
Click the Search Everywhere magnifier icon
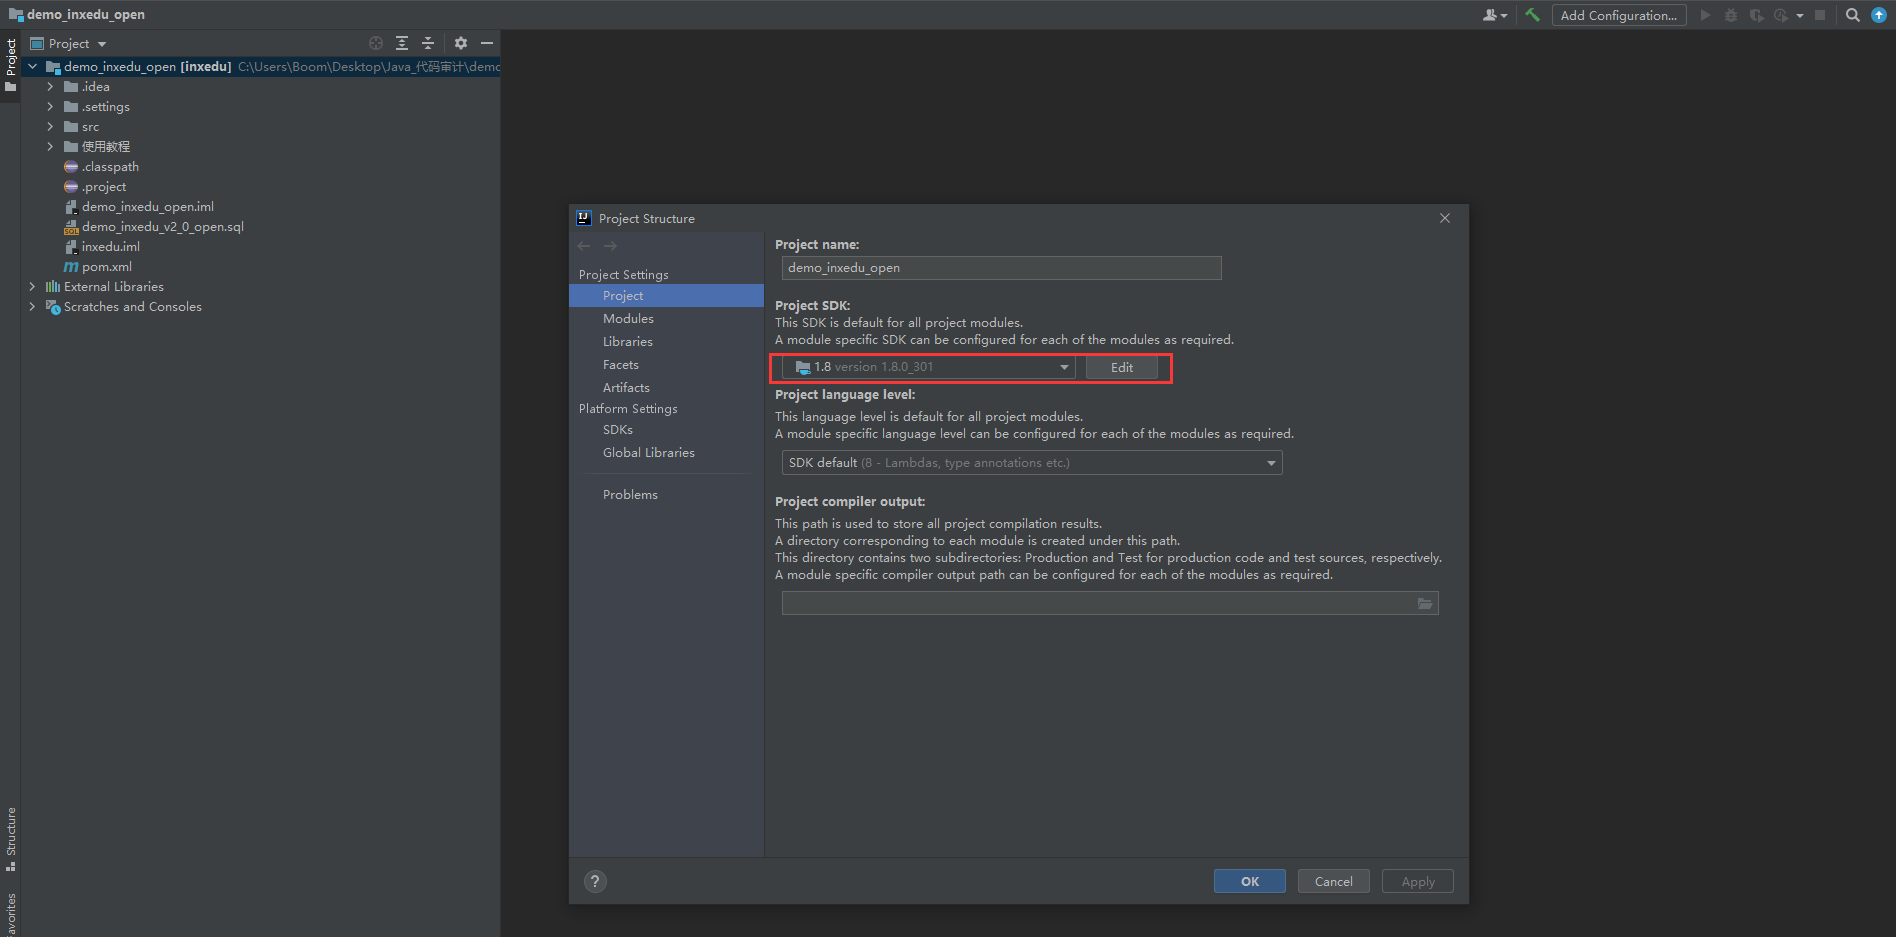tap(1853, 15)
